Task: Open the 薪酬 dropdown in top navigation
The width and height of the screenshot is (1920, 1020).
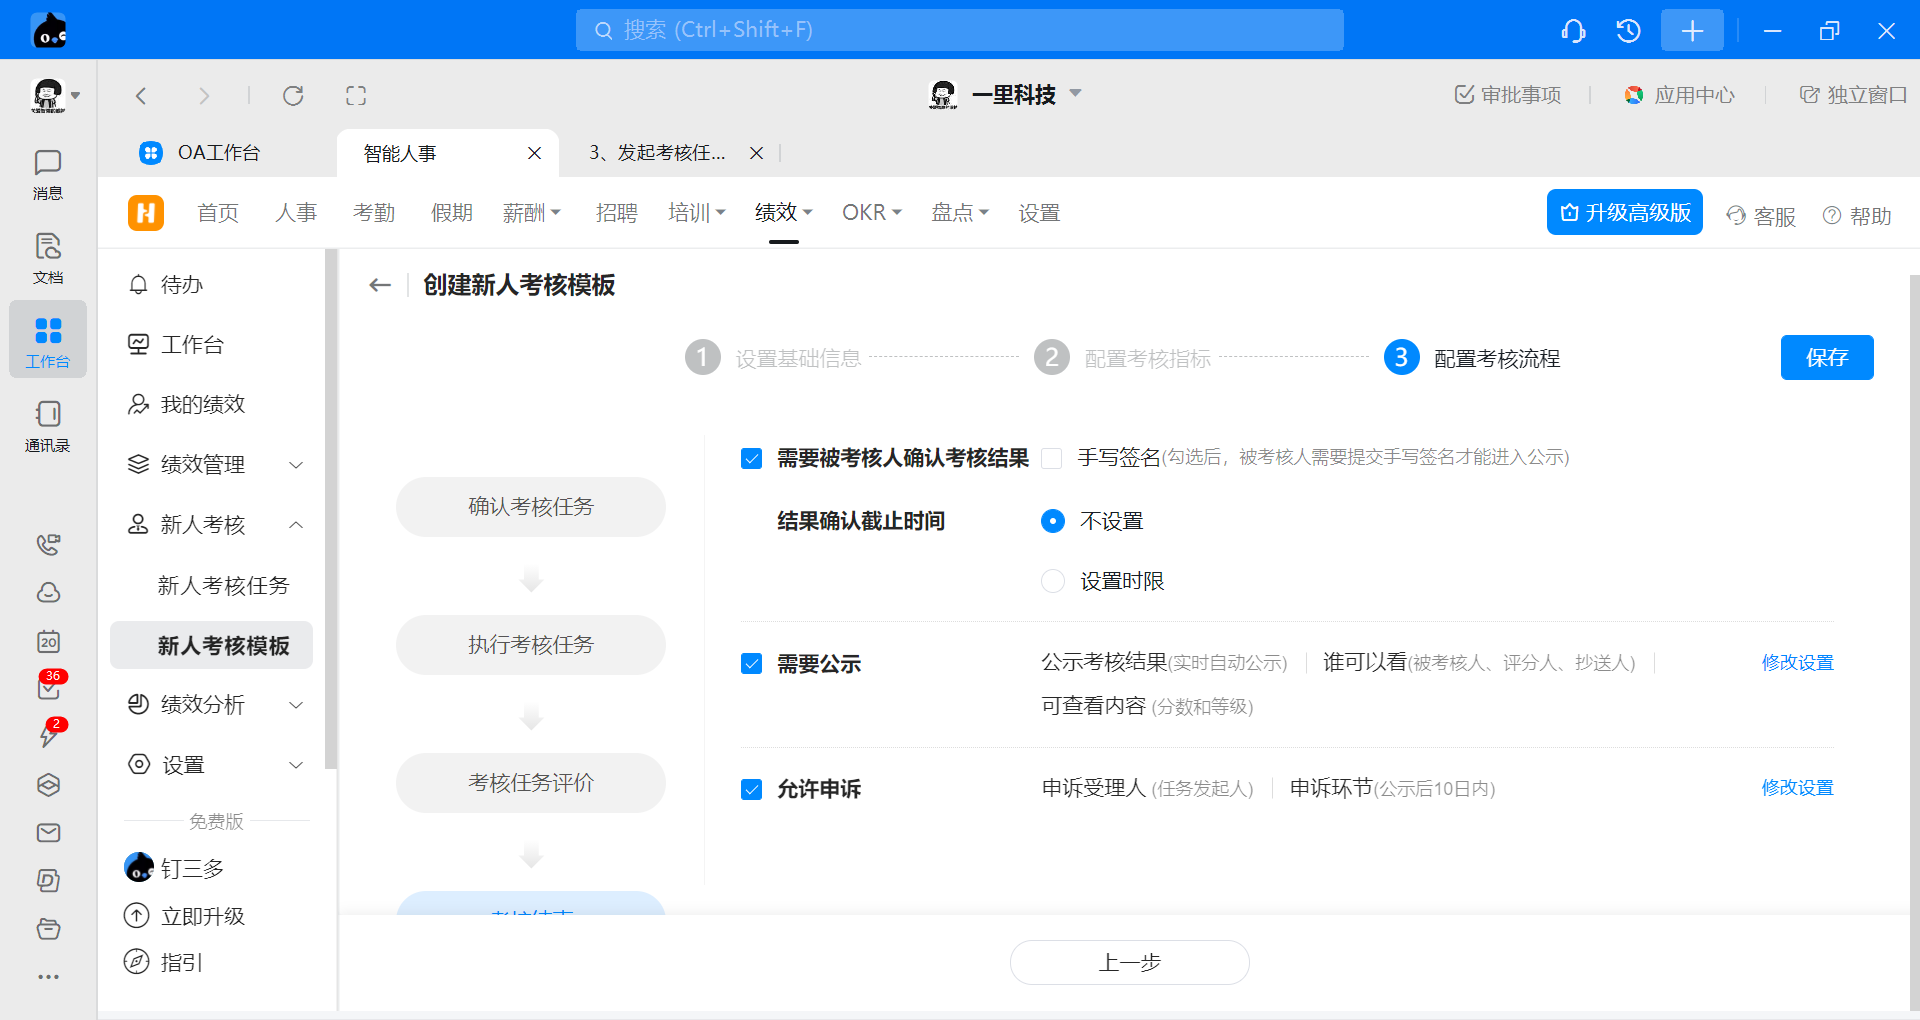Action: [531, 213]
